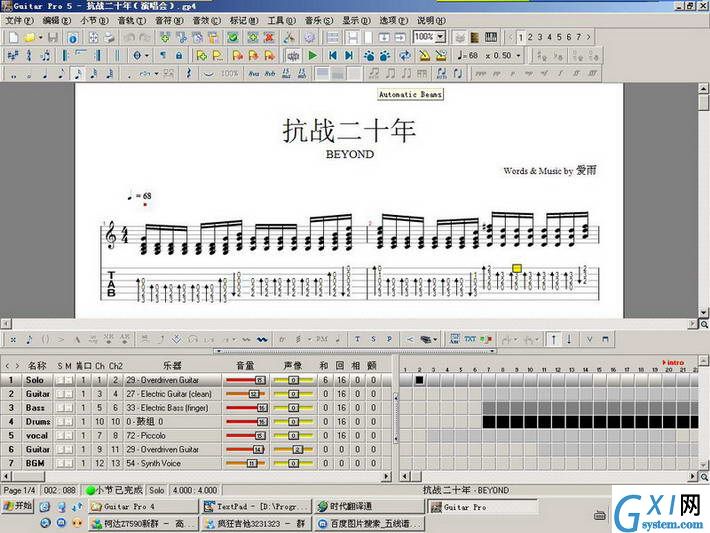
Task: Select the Drums track row
Action: click(x=196, y=422)
